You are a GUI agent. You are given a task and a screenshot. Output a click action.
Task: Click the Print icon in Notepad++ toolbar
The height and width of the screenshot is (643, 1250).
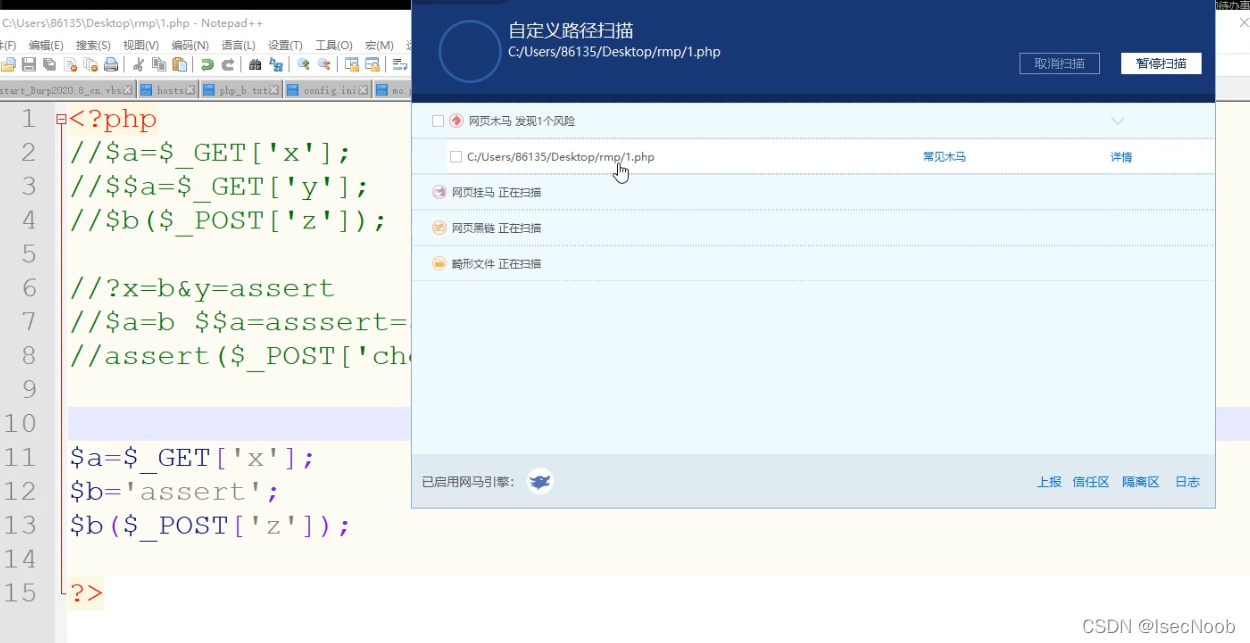pyautogui.click(x=111, y=65)
